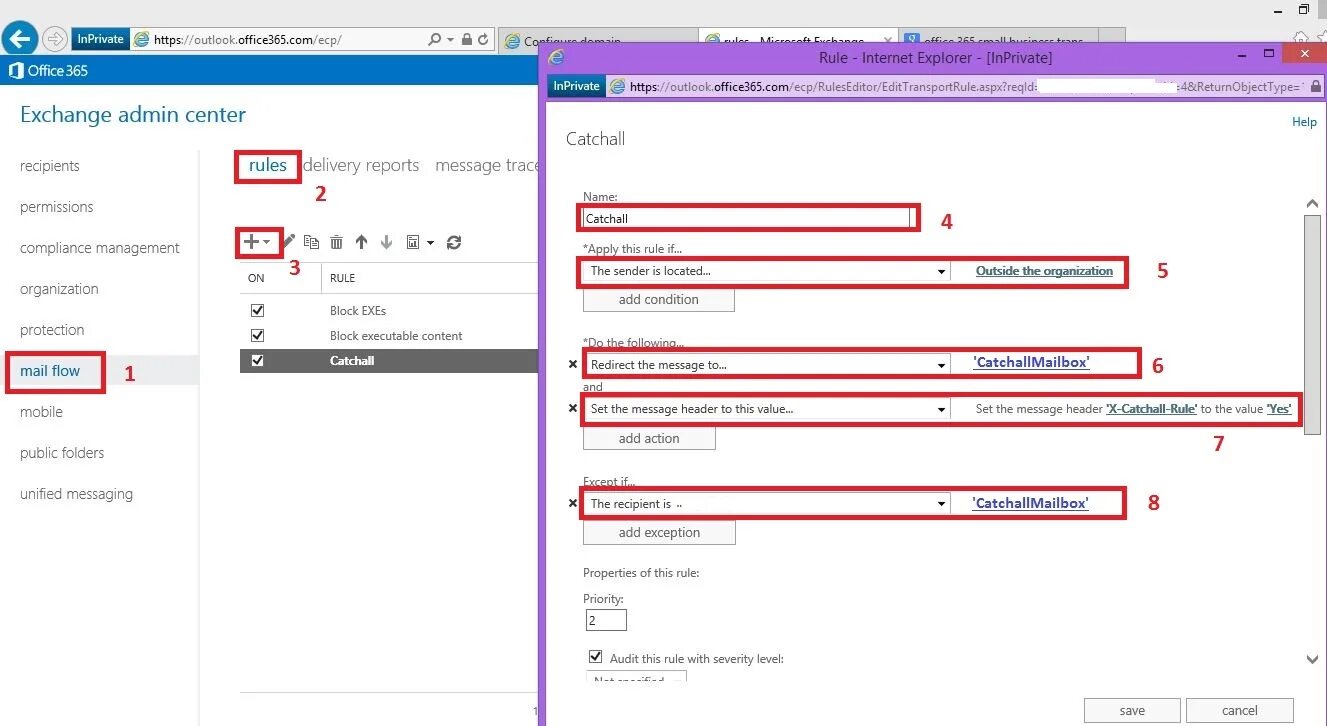Click the Priority input field
1327x726 pixels.
coord(606,621)
